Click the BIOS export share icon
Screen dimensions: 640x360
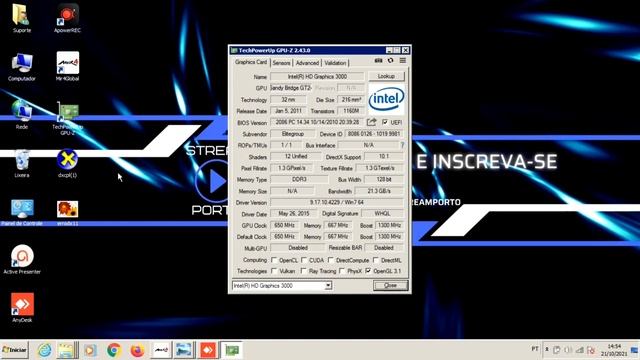click(x=371, y=122)
